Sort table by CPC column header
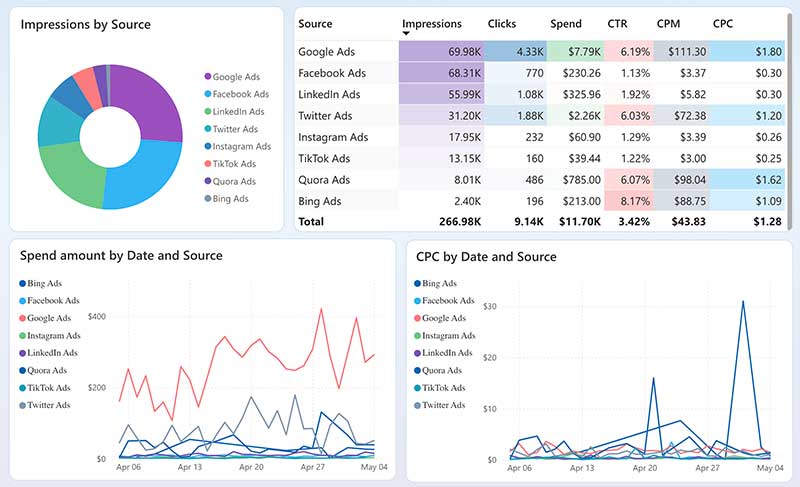800x487 pixels. click(722, 23)
